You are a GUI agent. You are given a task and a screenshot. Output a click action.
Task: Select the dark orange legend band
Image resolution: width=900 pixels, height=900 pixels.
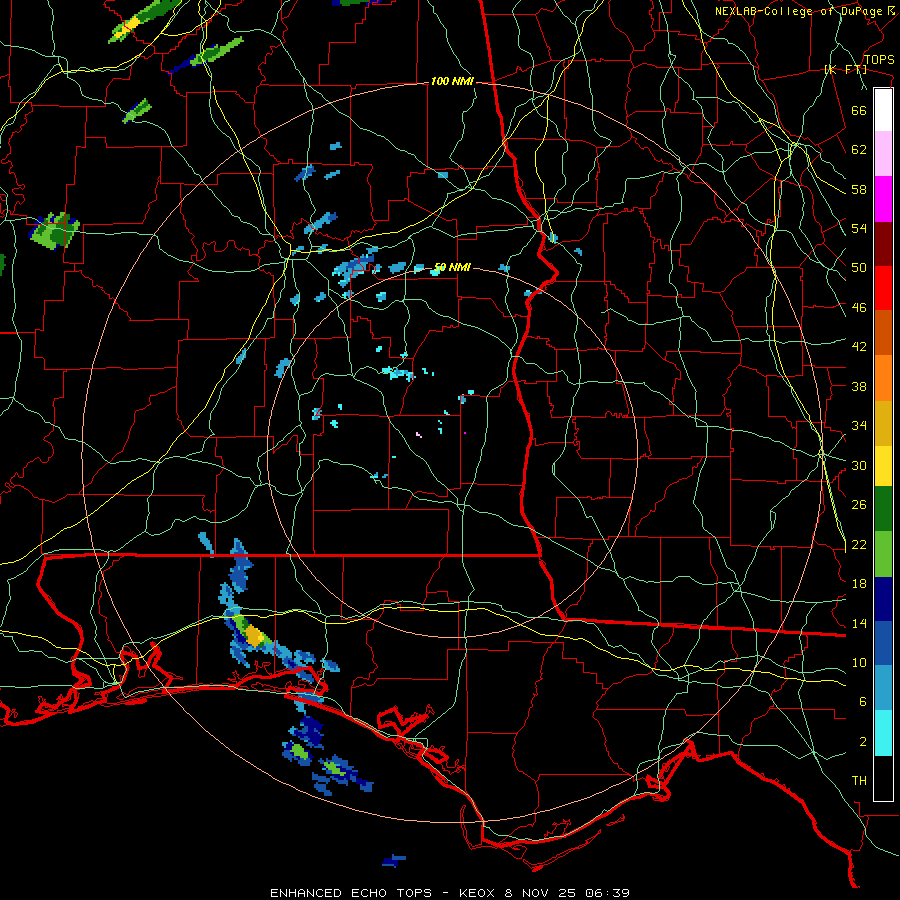pos(883,332)
